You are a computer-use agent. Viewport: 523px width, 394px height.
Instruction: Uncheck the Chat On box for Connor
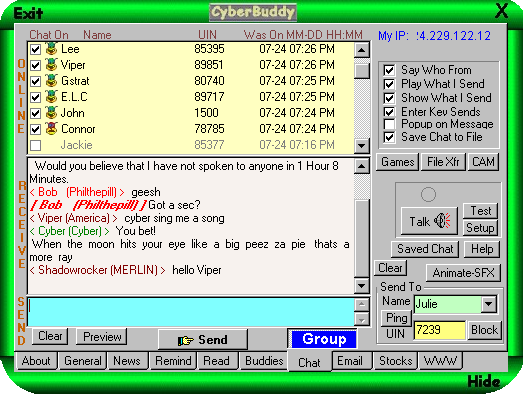35,129
